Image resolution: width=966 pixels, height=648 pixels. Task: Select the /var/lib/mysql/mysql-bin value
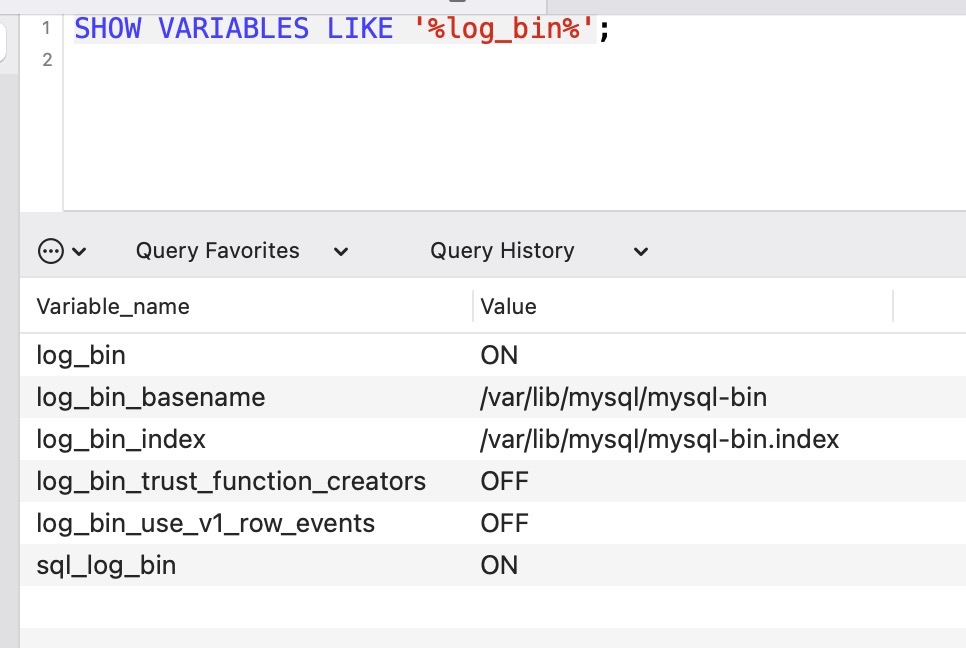(623, 397)
